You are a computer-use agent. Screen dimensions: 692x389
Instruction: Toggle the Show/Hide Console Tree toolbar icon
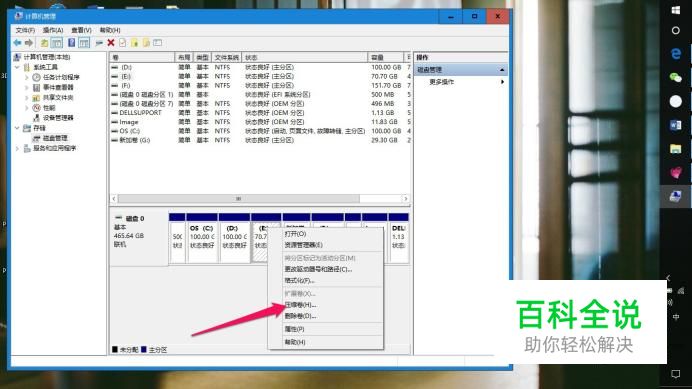[x=57, y=43]
